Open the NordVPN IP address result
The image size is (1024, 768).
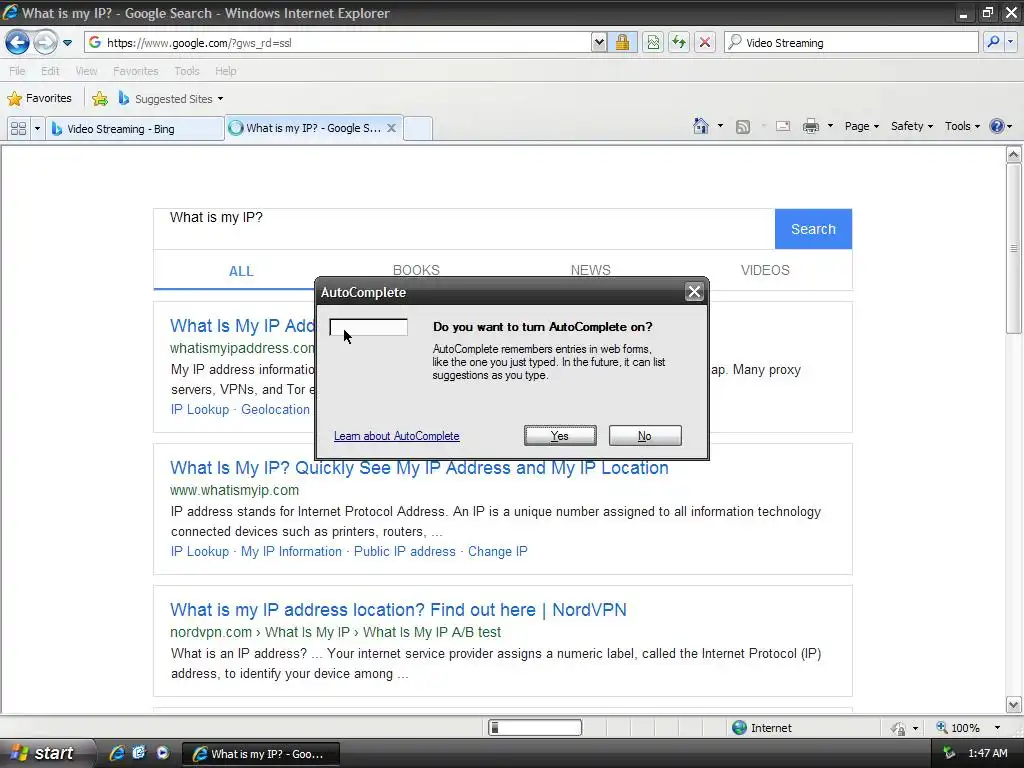tap(398, 610)
